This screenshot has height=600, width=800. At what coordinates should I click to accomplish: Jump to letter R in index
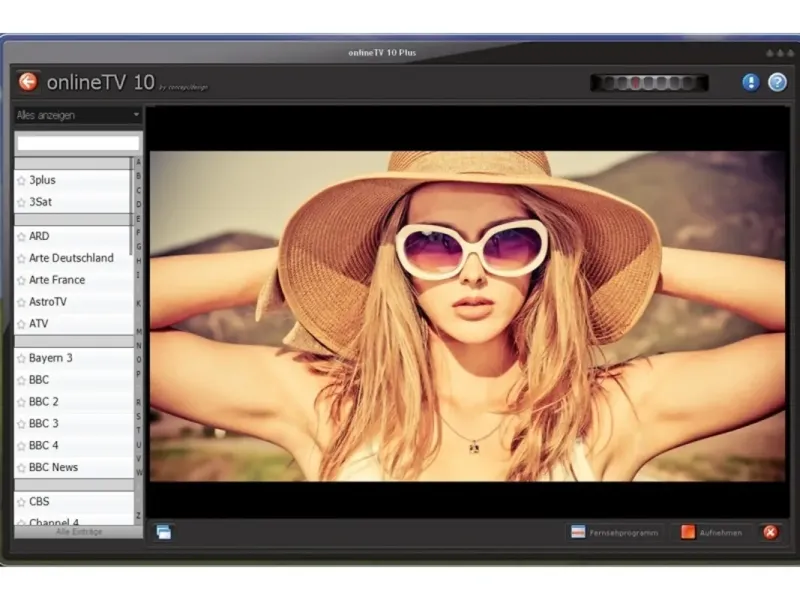(138, 403)
